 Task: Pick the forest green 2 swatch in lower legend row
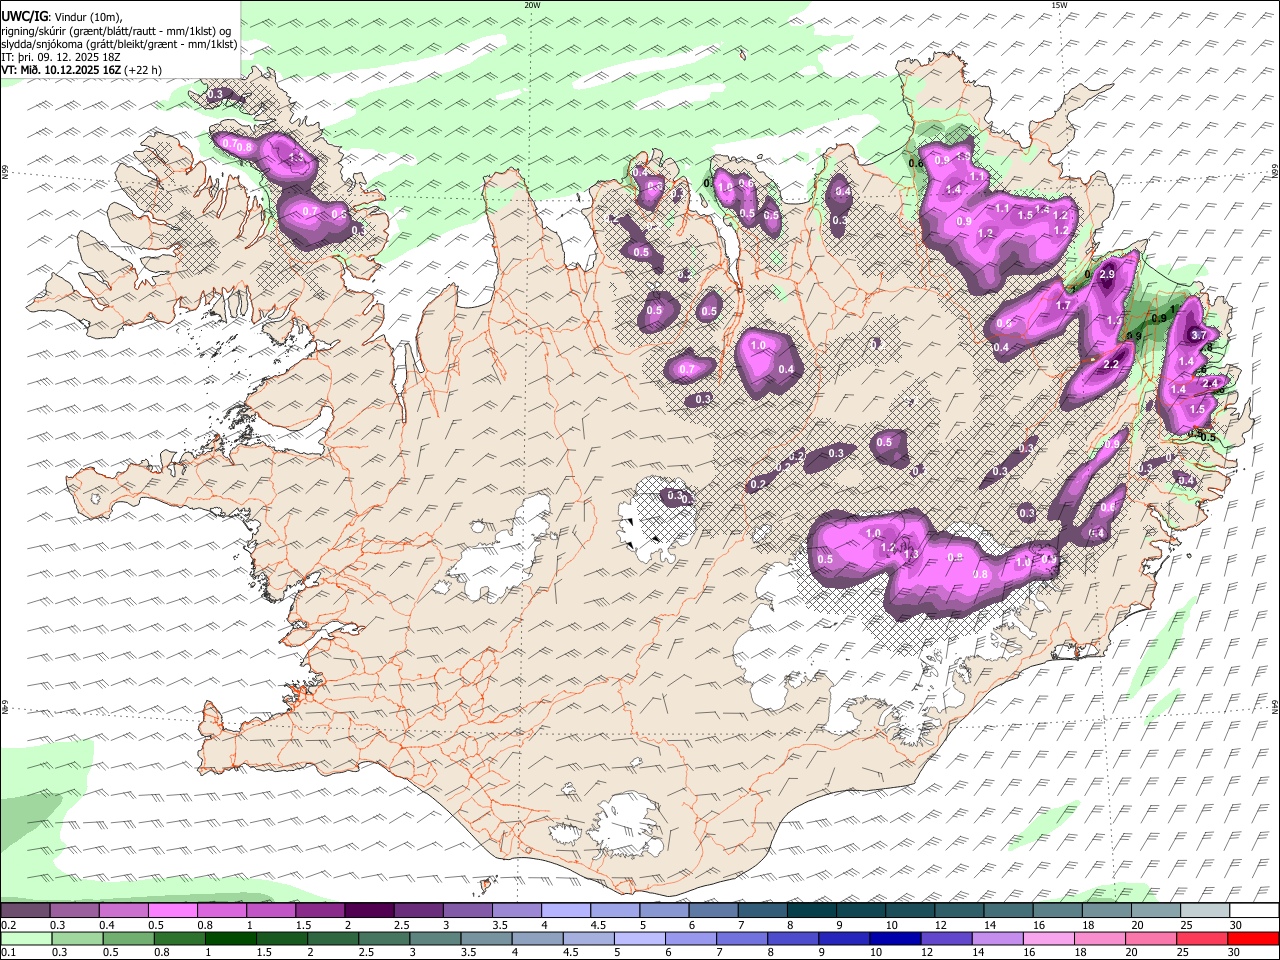click(x=332, y=938)
